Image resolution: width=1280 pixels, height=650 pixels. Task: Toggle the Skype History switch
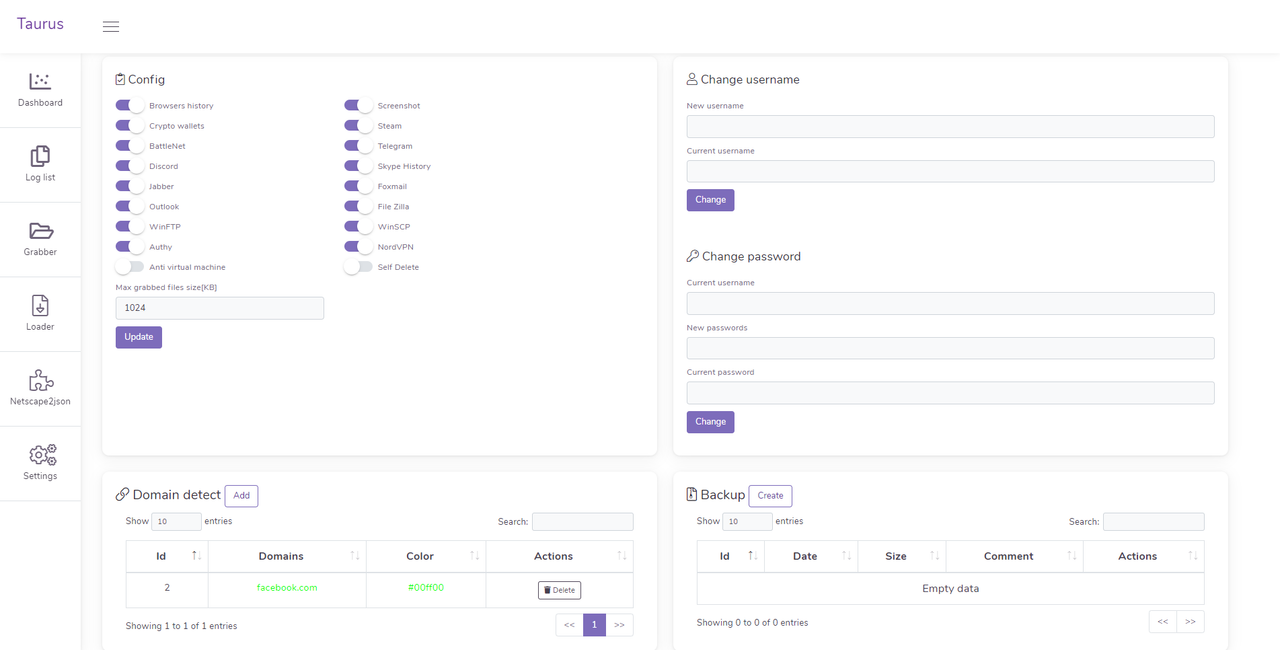(358, 166)
